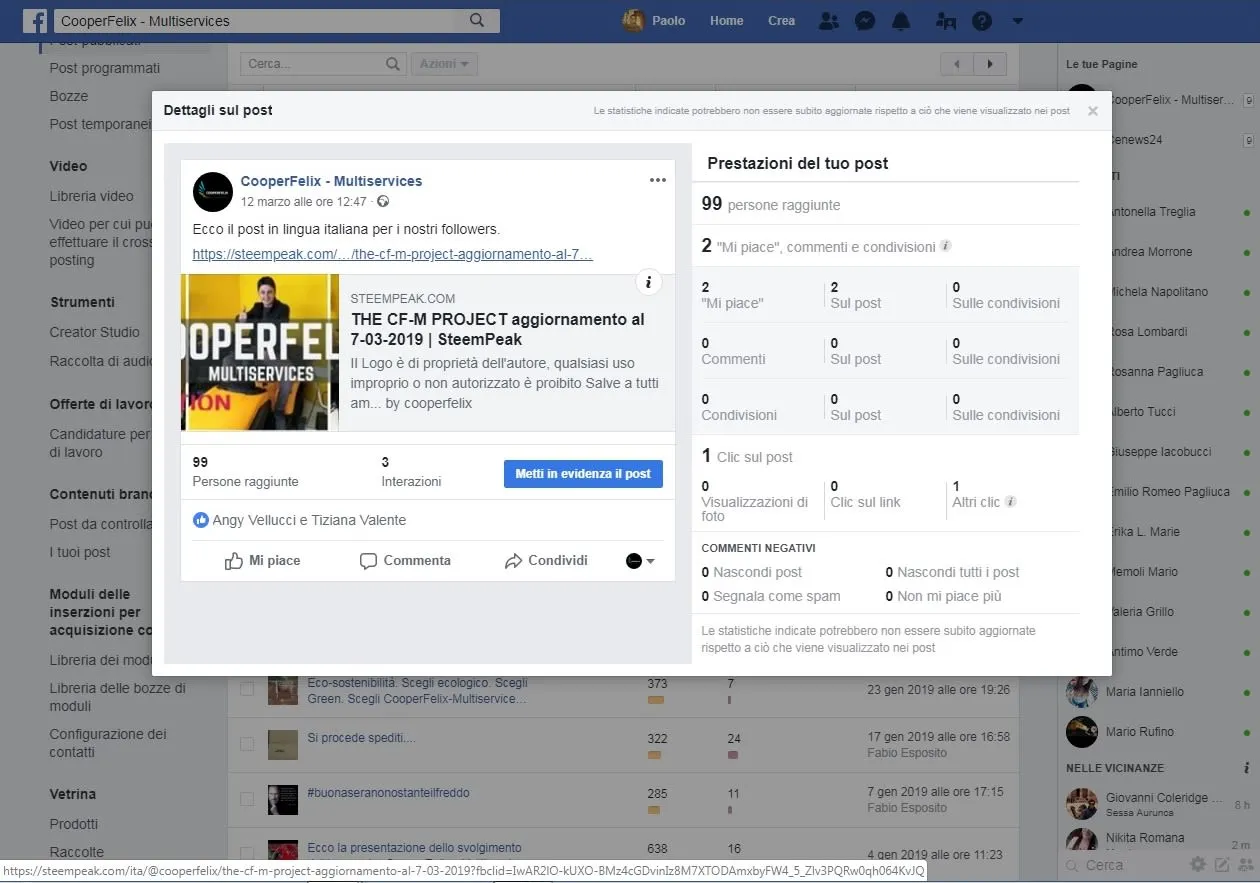The width and height of the screenshot is (1260, 883).
Task: Click the Quick Access pages icon in top bar
Action: (945, 21)
